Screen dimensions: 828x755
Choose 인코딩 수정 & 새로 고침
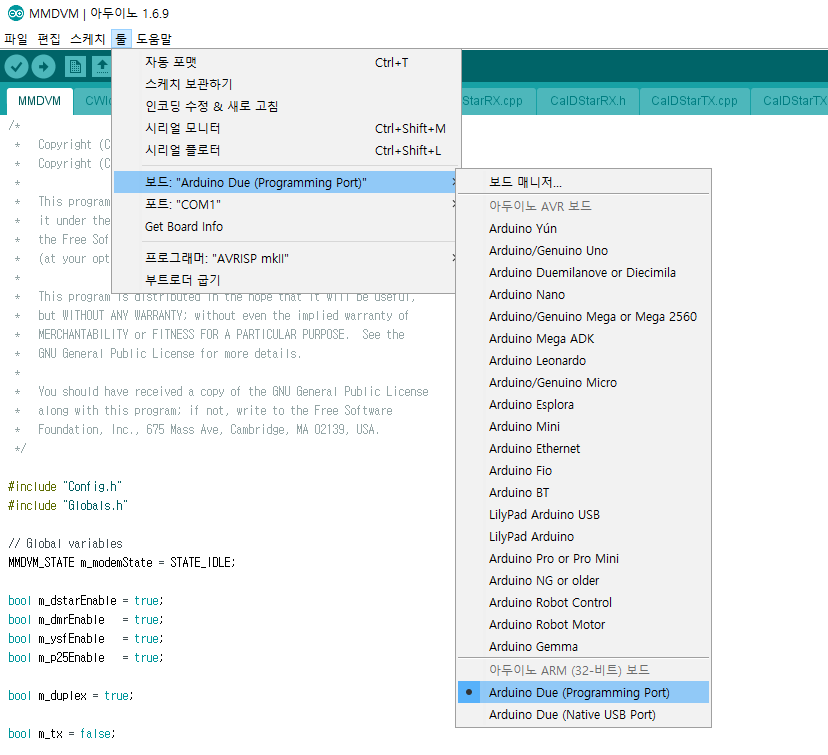click(286, 106)
